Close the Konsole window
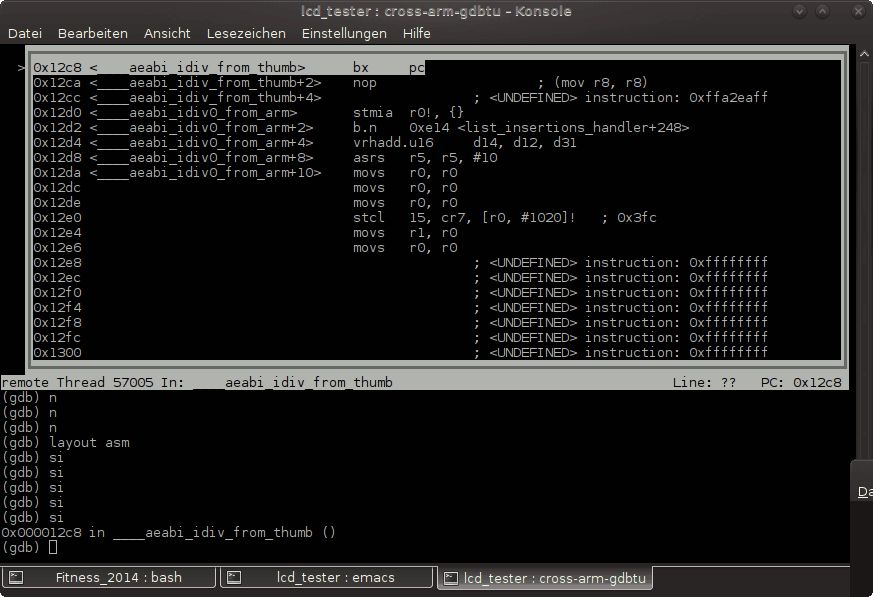The width and height of the screenshot is (873, 597). pyautogui.click(x=857, y=11)
